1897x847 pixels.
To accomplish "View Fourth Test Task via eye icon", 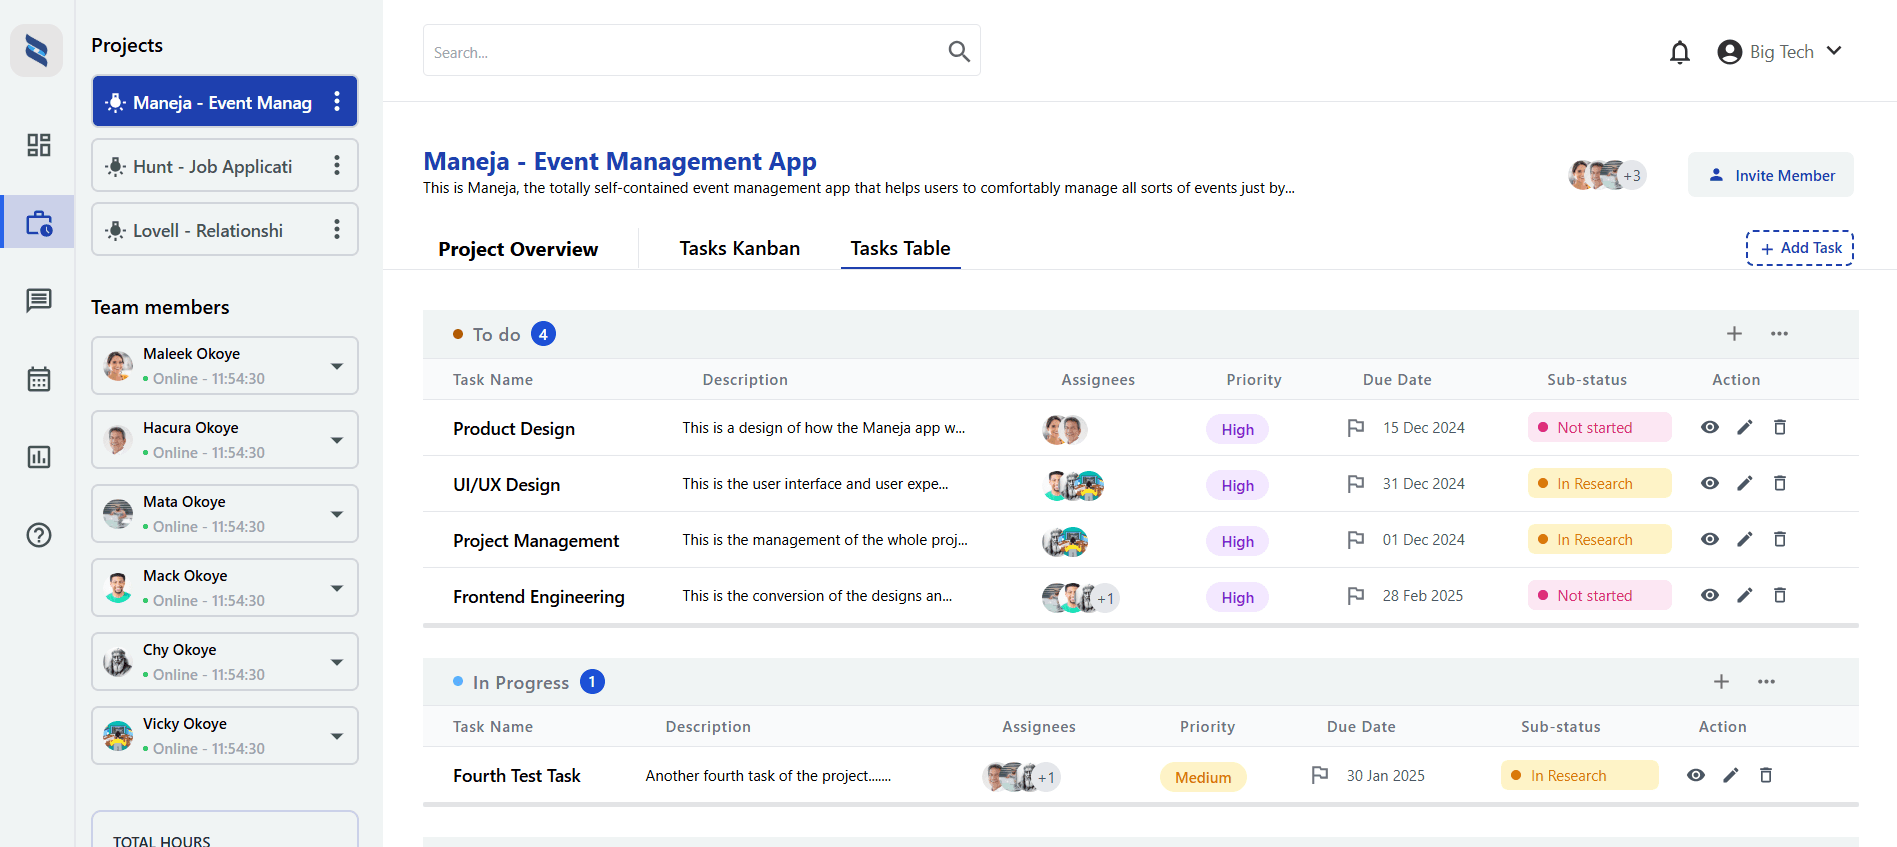I will pos(1695,776).
